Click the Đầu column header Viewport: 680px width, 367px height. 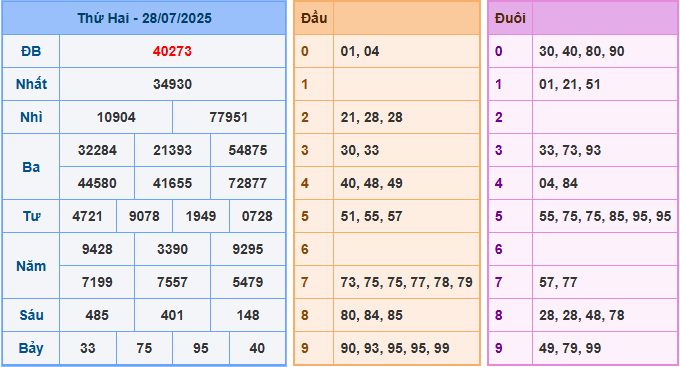click(x=314, y=18)
